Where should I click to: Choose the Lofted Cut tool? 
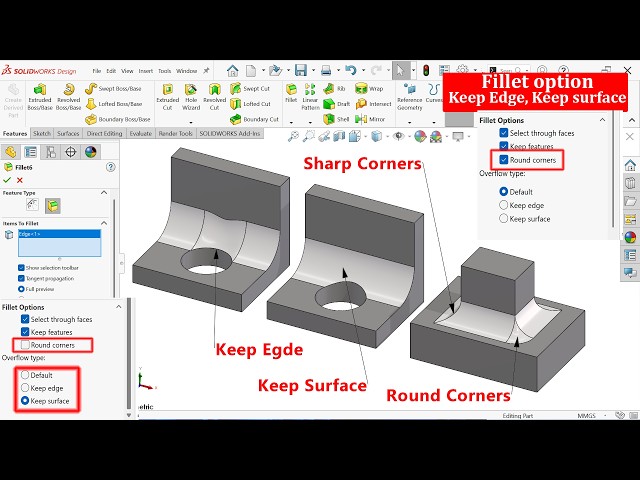click(x=250, y=104)
